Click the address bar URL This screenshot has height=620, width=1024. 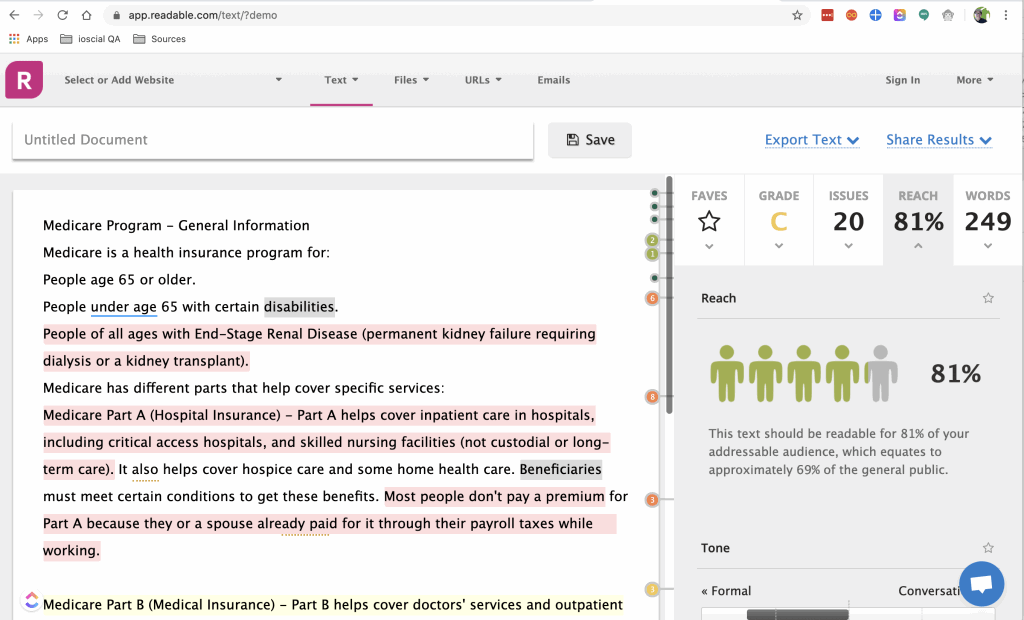pyautogui.click(x=202, y=15)
